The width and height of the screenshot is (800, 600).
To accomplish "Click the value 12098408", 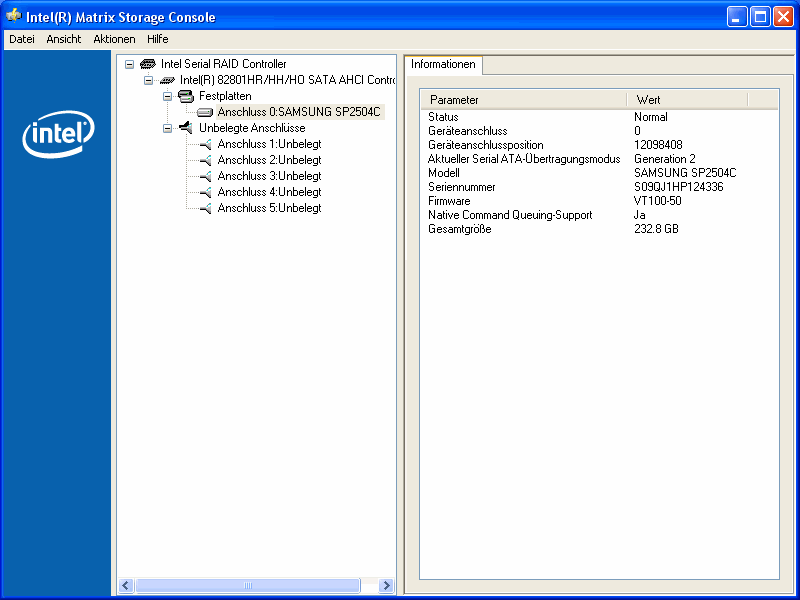I will click(658, 145).
